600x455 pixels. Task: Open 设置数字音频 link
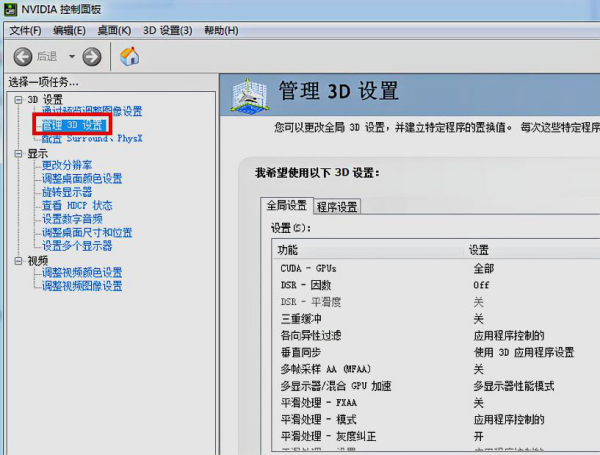pos(72,219)
